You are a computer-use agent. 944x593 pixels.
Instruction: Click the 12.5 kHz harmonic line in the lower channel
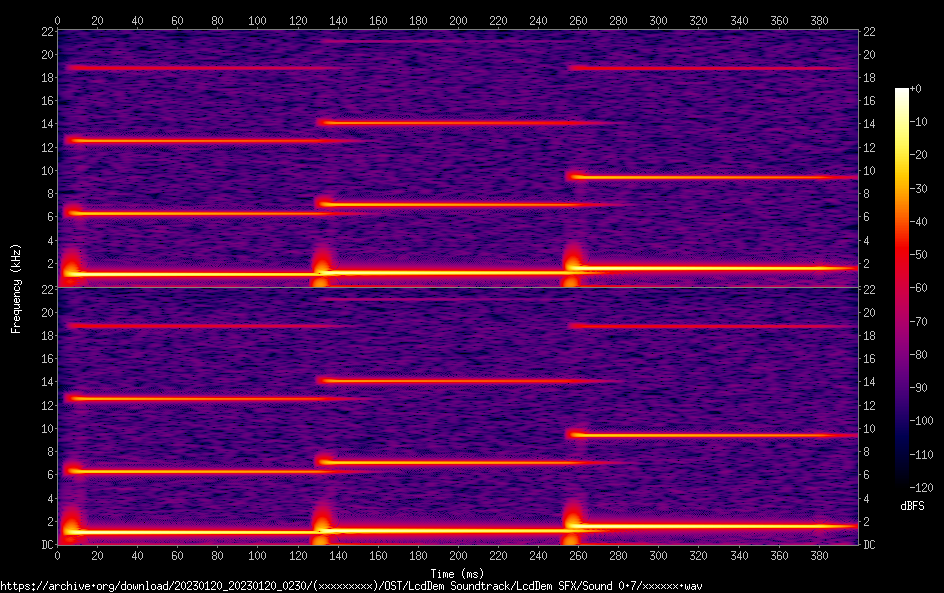tap(200, 399)
